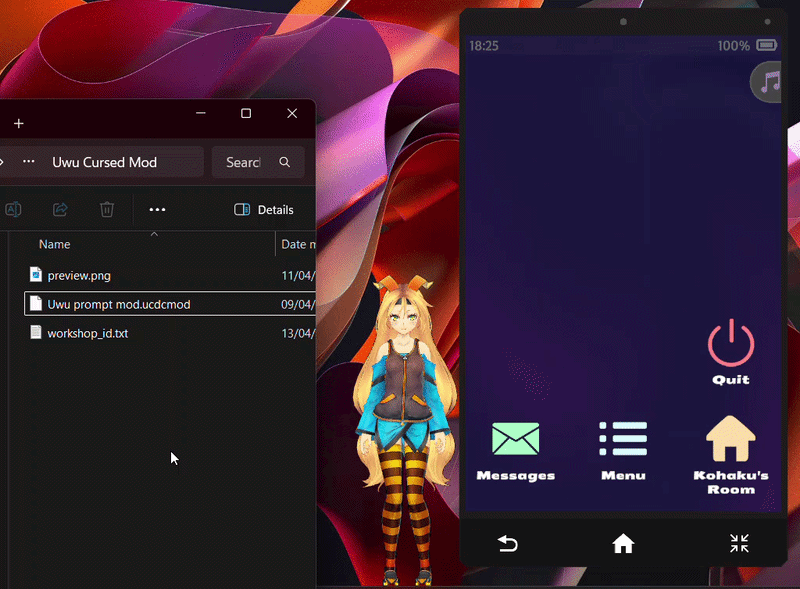Focus the Search box in File Explorer
800x589 pixels.
[x=245, y=162]
